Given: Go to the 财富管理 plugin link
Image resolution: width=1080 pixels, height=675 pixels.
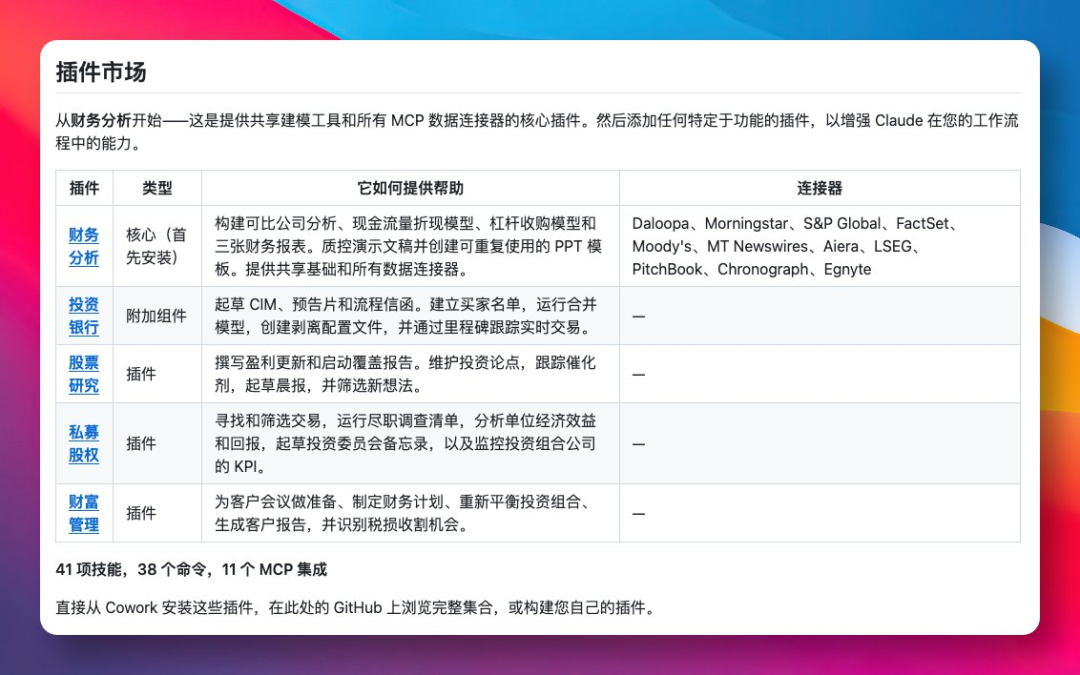Looking at the screenshot, I should click(83, 513).
